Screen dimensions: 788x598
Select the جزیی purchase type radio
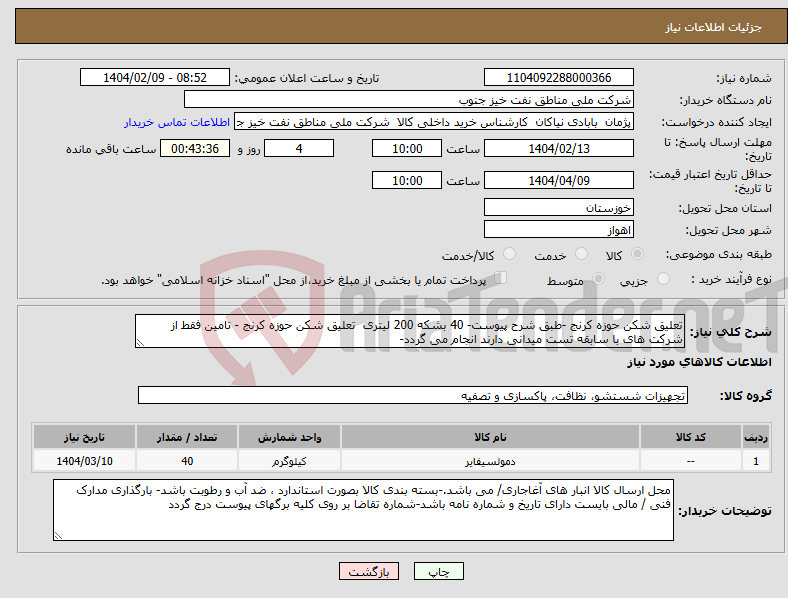click(663, 278)
